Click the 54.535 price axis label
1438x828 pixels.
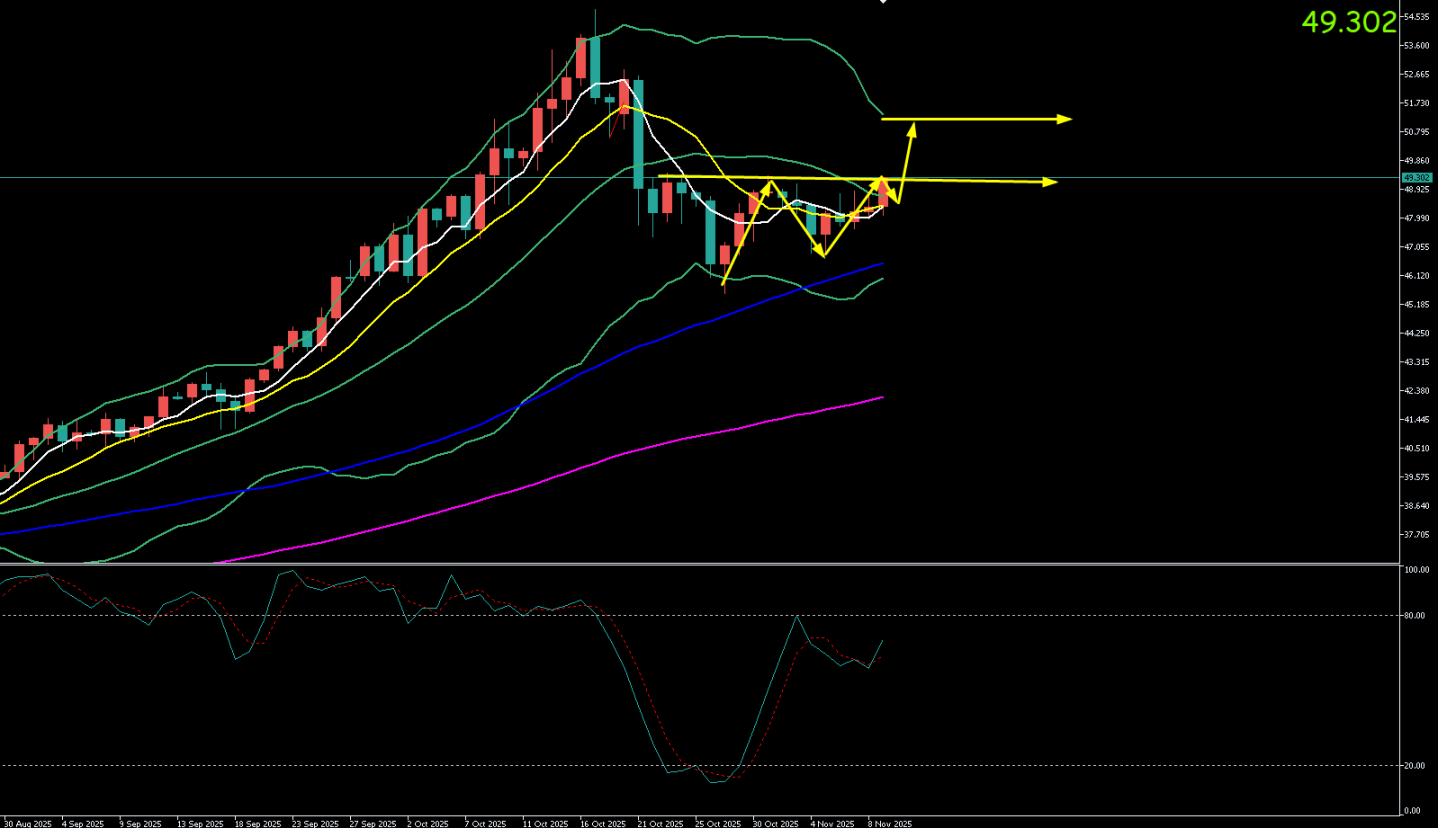pyautogui.click(x=1415, y=17)
